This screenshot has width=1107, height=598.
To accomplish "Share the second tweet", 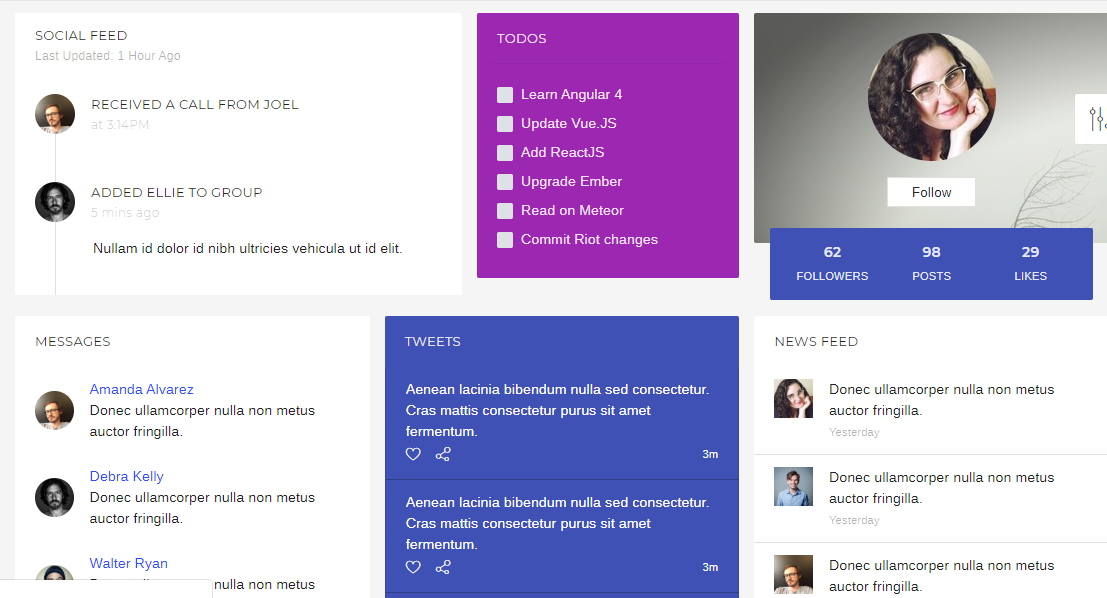I will (443, 567).
